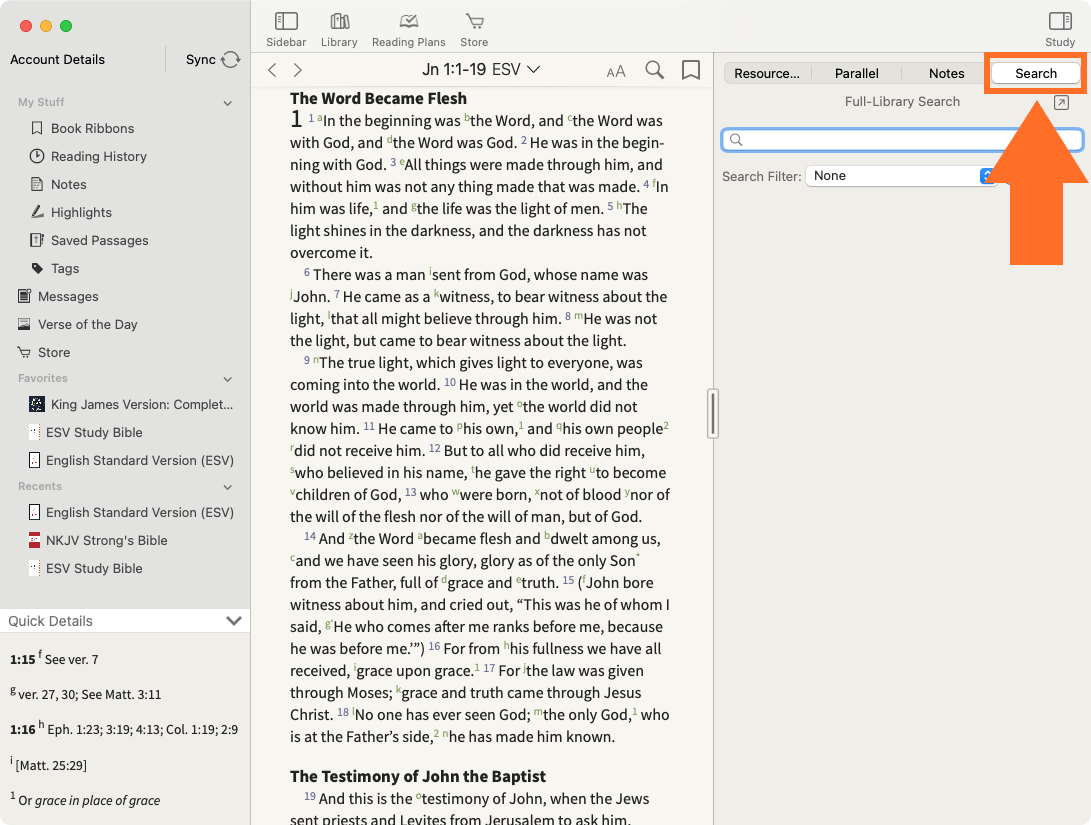Collapse the Quick Details panel
The height and width of the screenshot is (825, 1091).
pos(234,620)
